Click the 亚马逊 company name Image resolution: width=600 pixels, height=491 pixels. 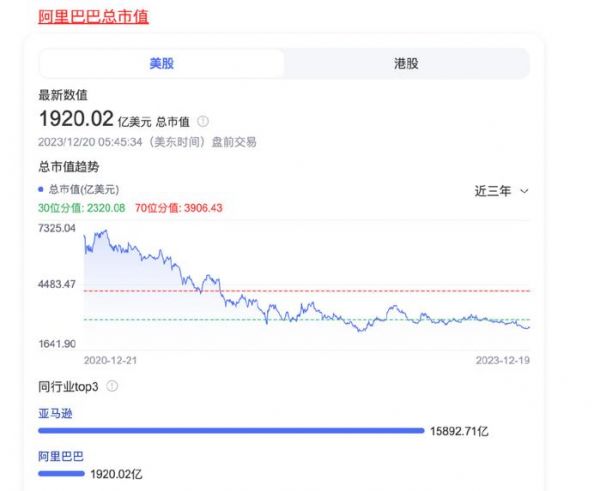click(x=55, y=412)
